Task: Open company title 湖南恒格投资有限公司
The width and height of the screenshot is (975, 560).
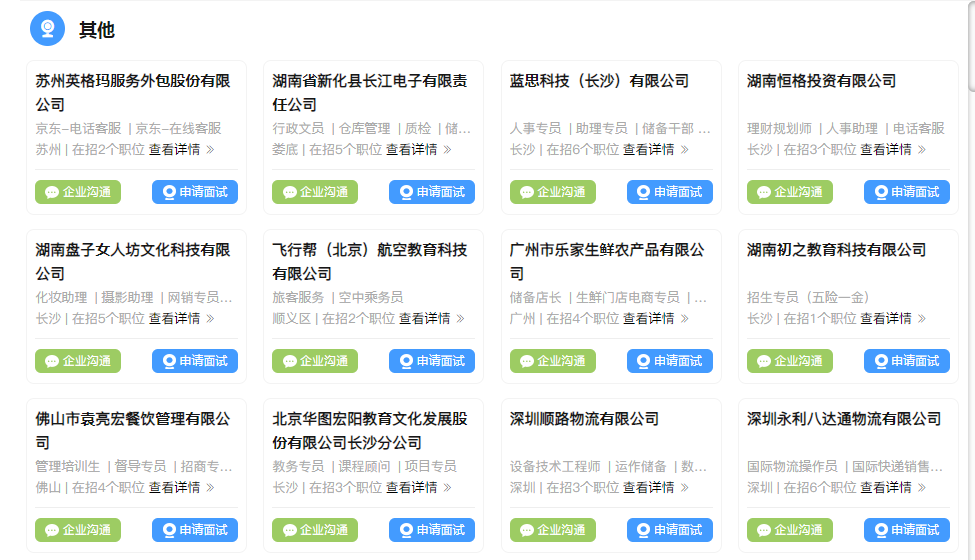Action: (x=821, y=81)
